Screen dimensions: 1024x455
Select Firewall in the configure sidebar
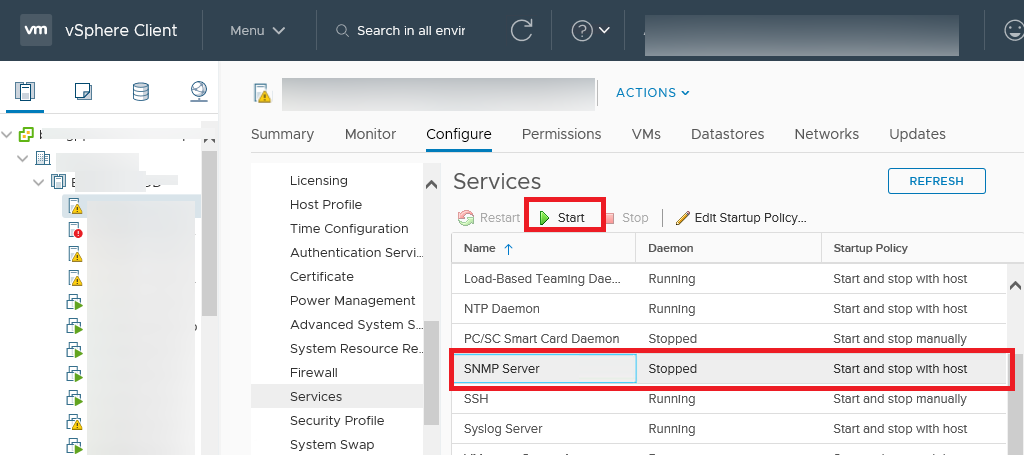tap(314, 373)
